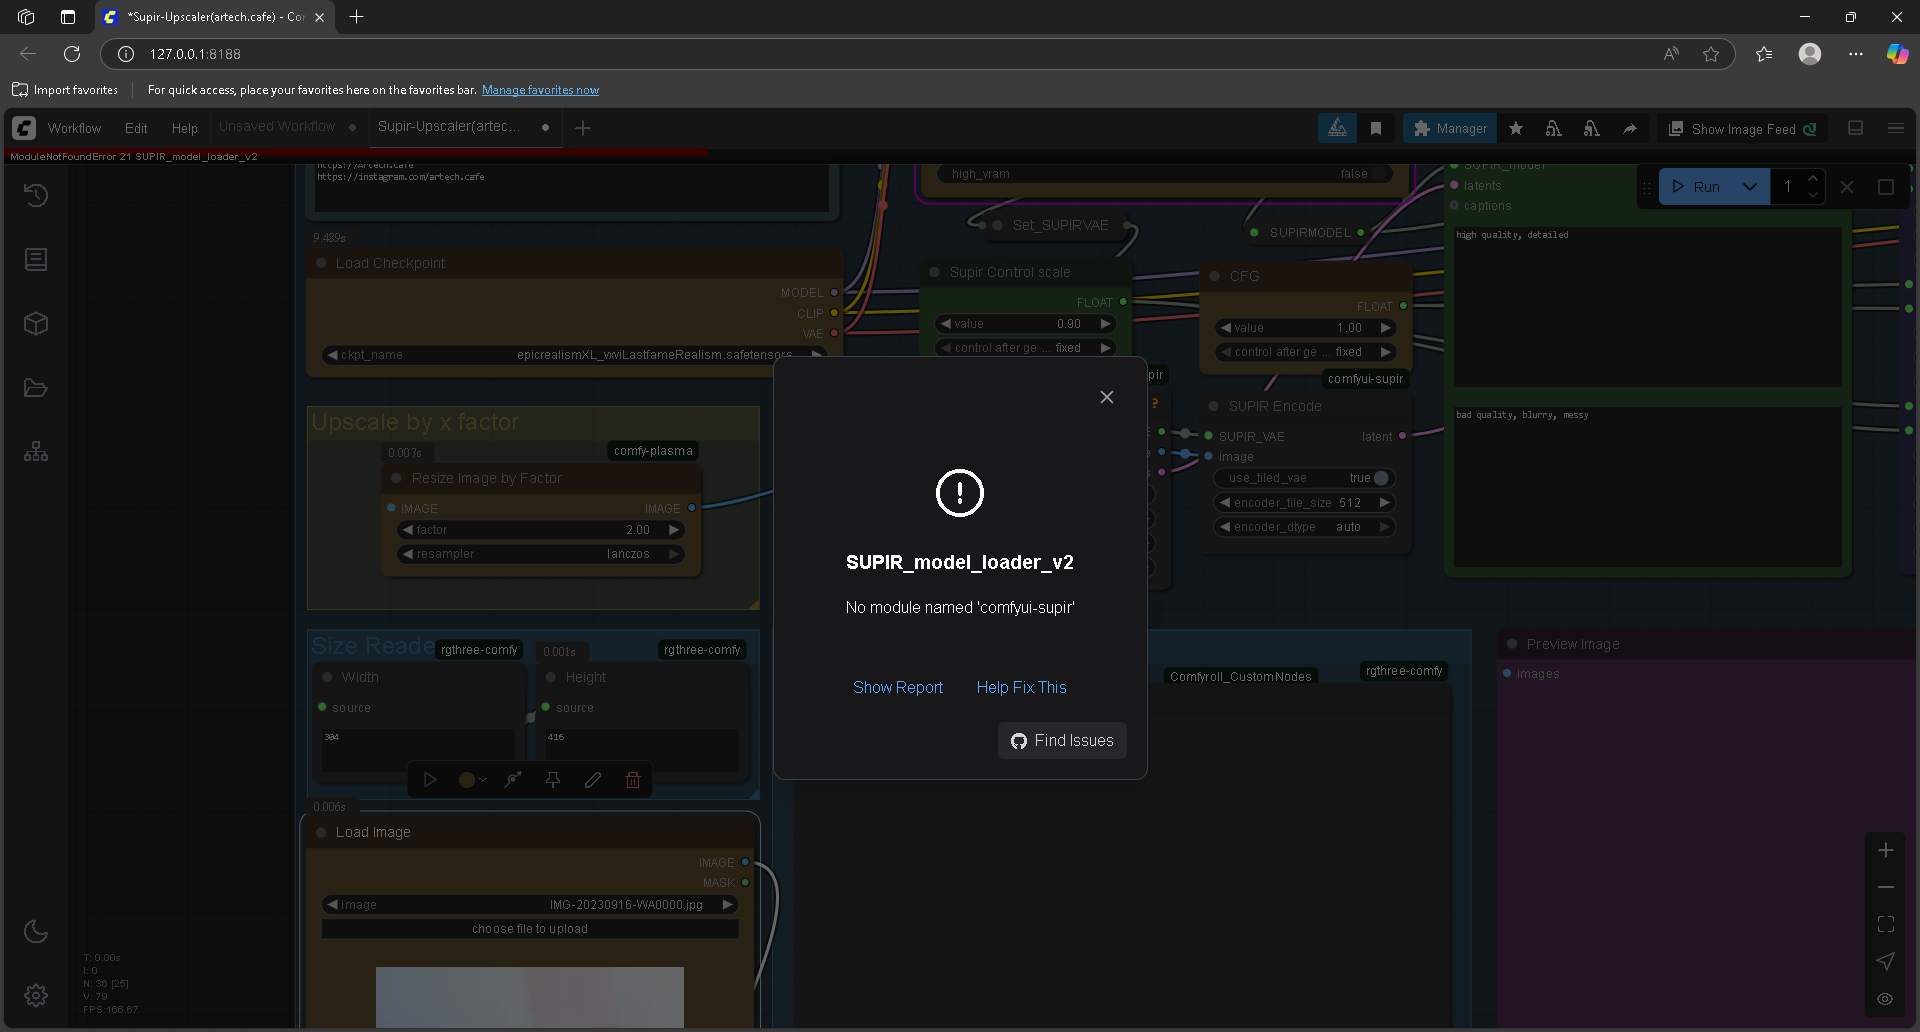Toggle the use_tiled_vae switch
Viewport: 1920px width, 1032px height.
click(x=1380, y=478)
